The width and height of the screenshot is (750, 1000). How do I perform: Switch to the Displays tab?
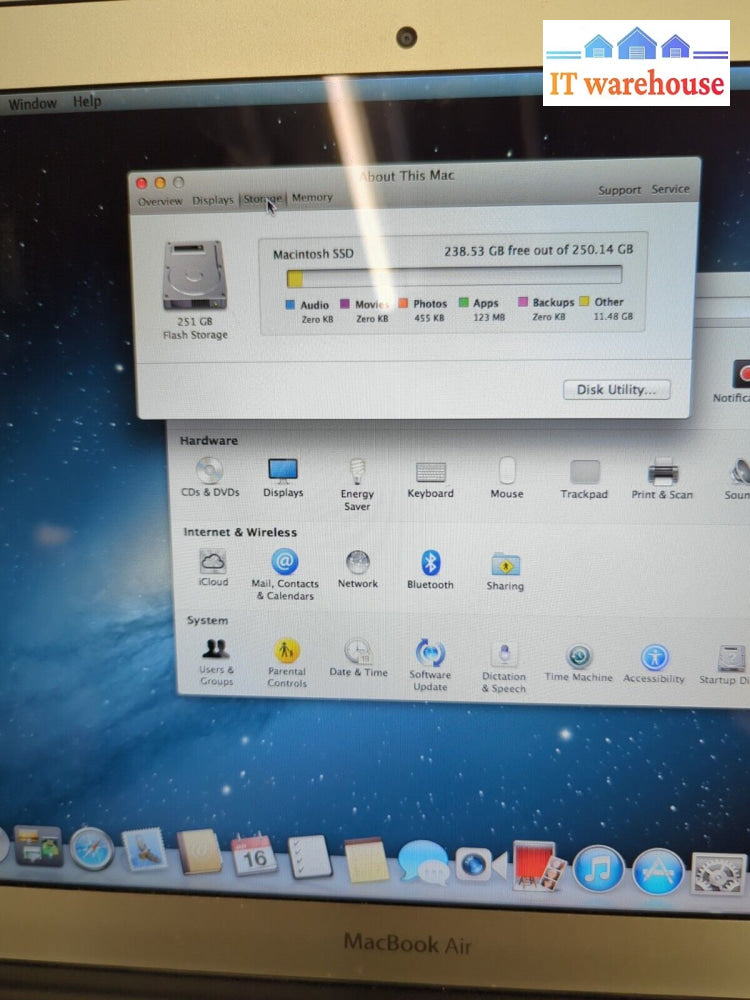(213, 200)
